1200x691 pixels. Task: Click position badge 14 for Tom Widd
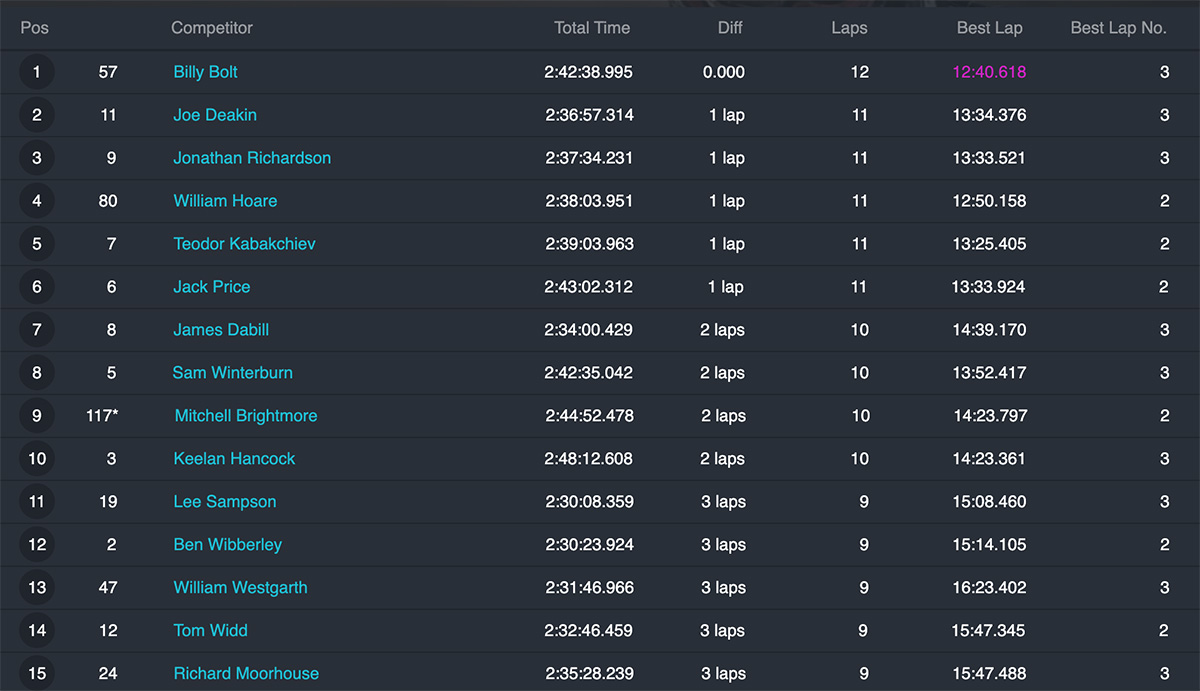37,631
